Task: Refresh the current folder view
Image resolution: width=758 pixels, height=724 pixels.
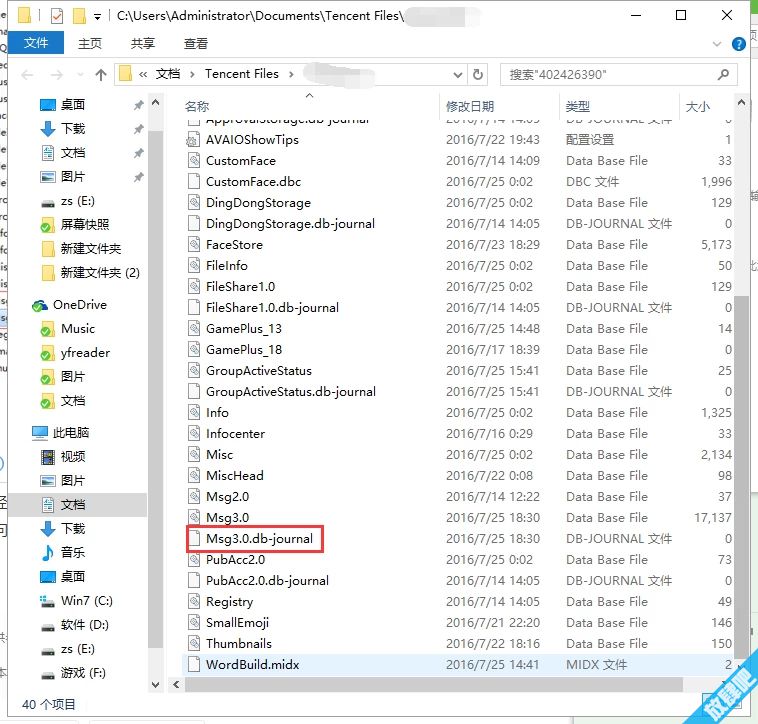Action: (478, 74)
